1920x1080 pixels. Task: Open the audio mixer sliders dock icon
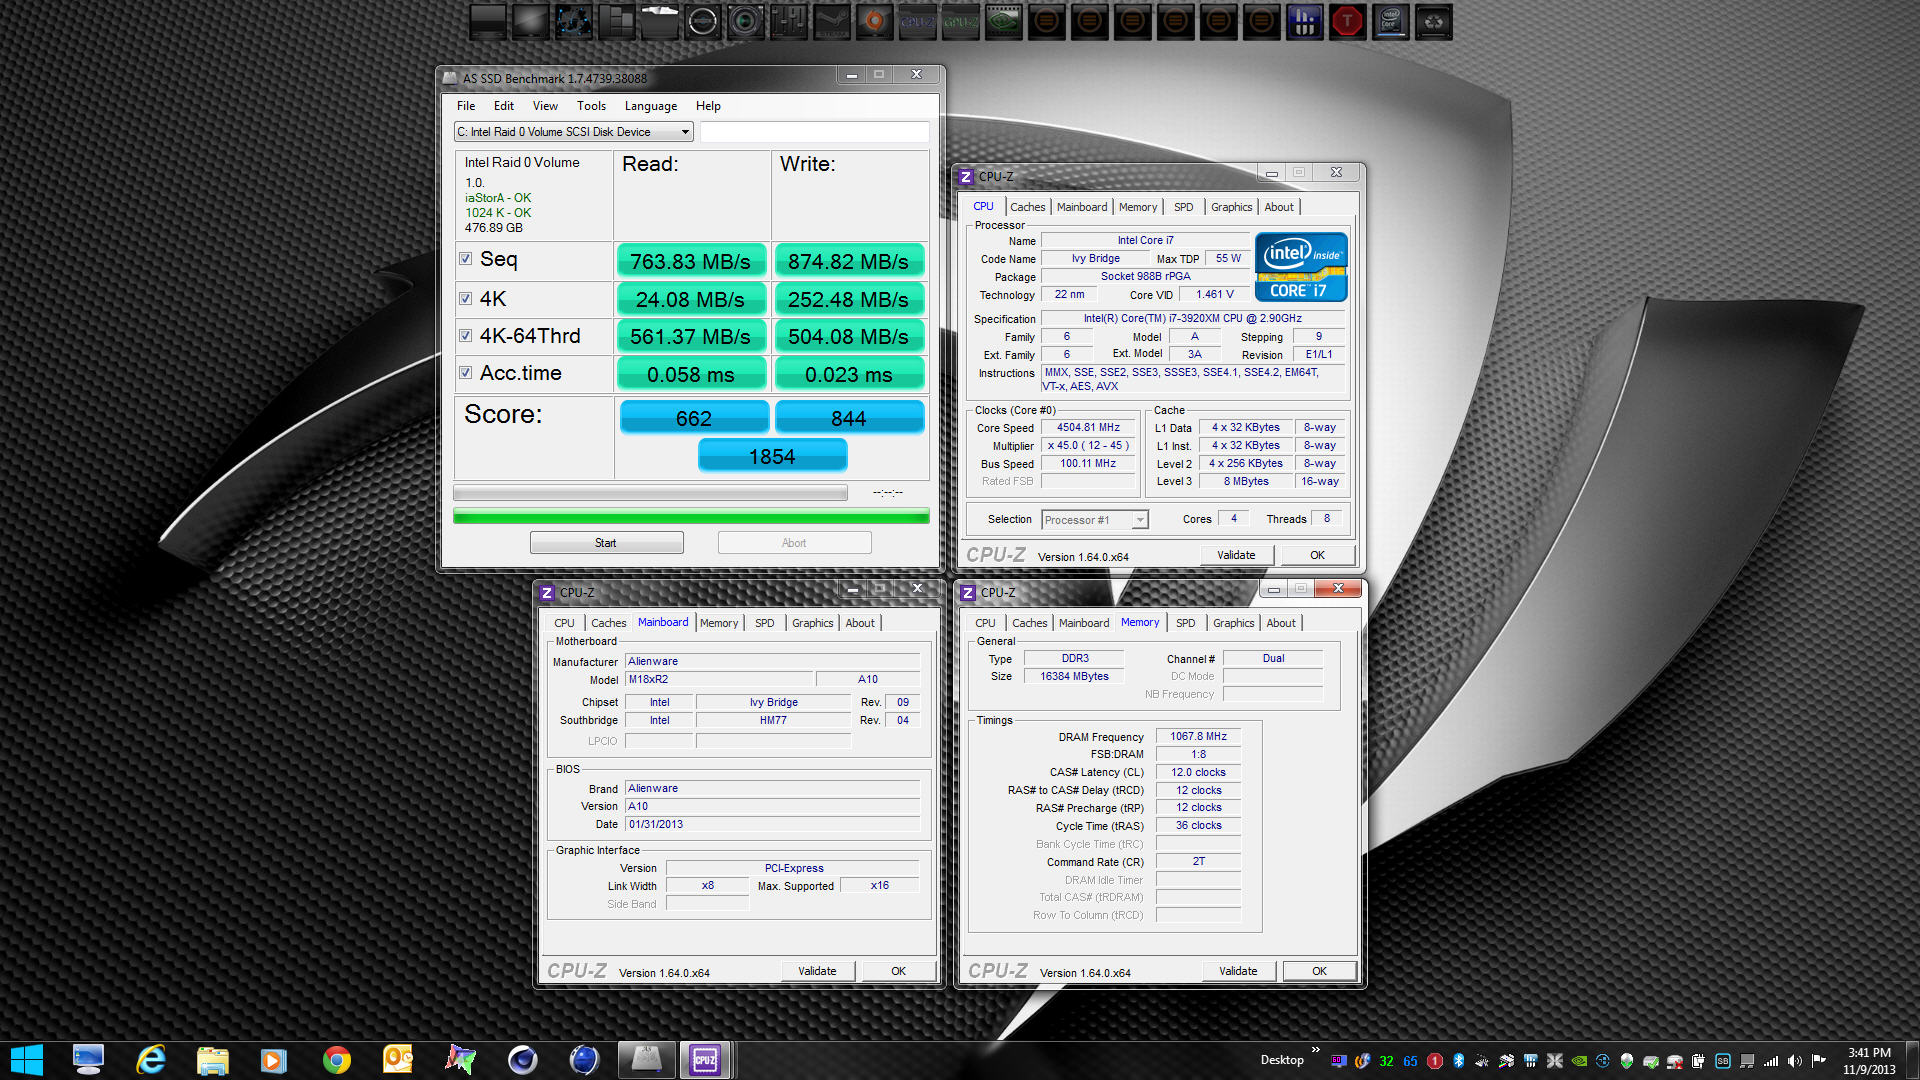pyautogui.click(x=788, y=21)
